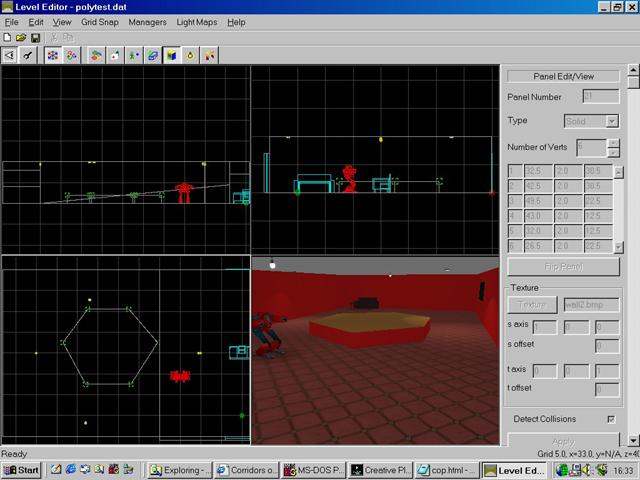Switch to the cop.html taskbar window

(448, 470)
